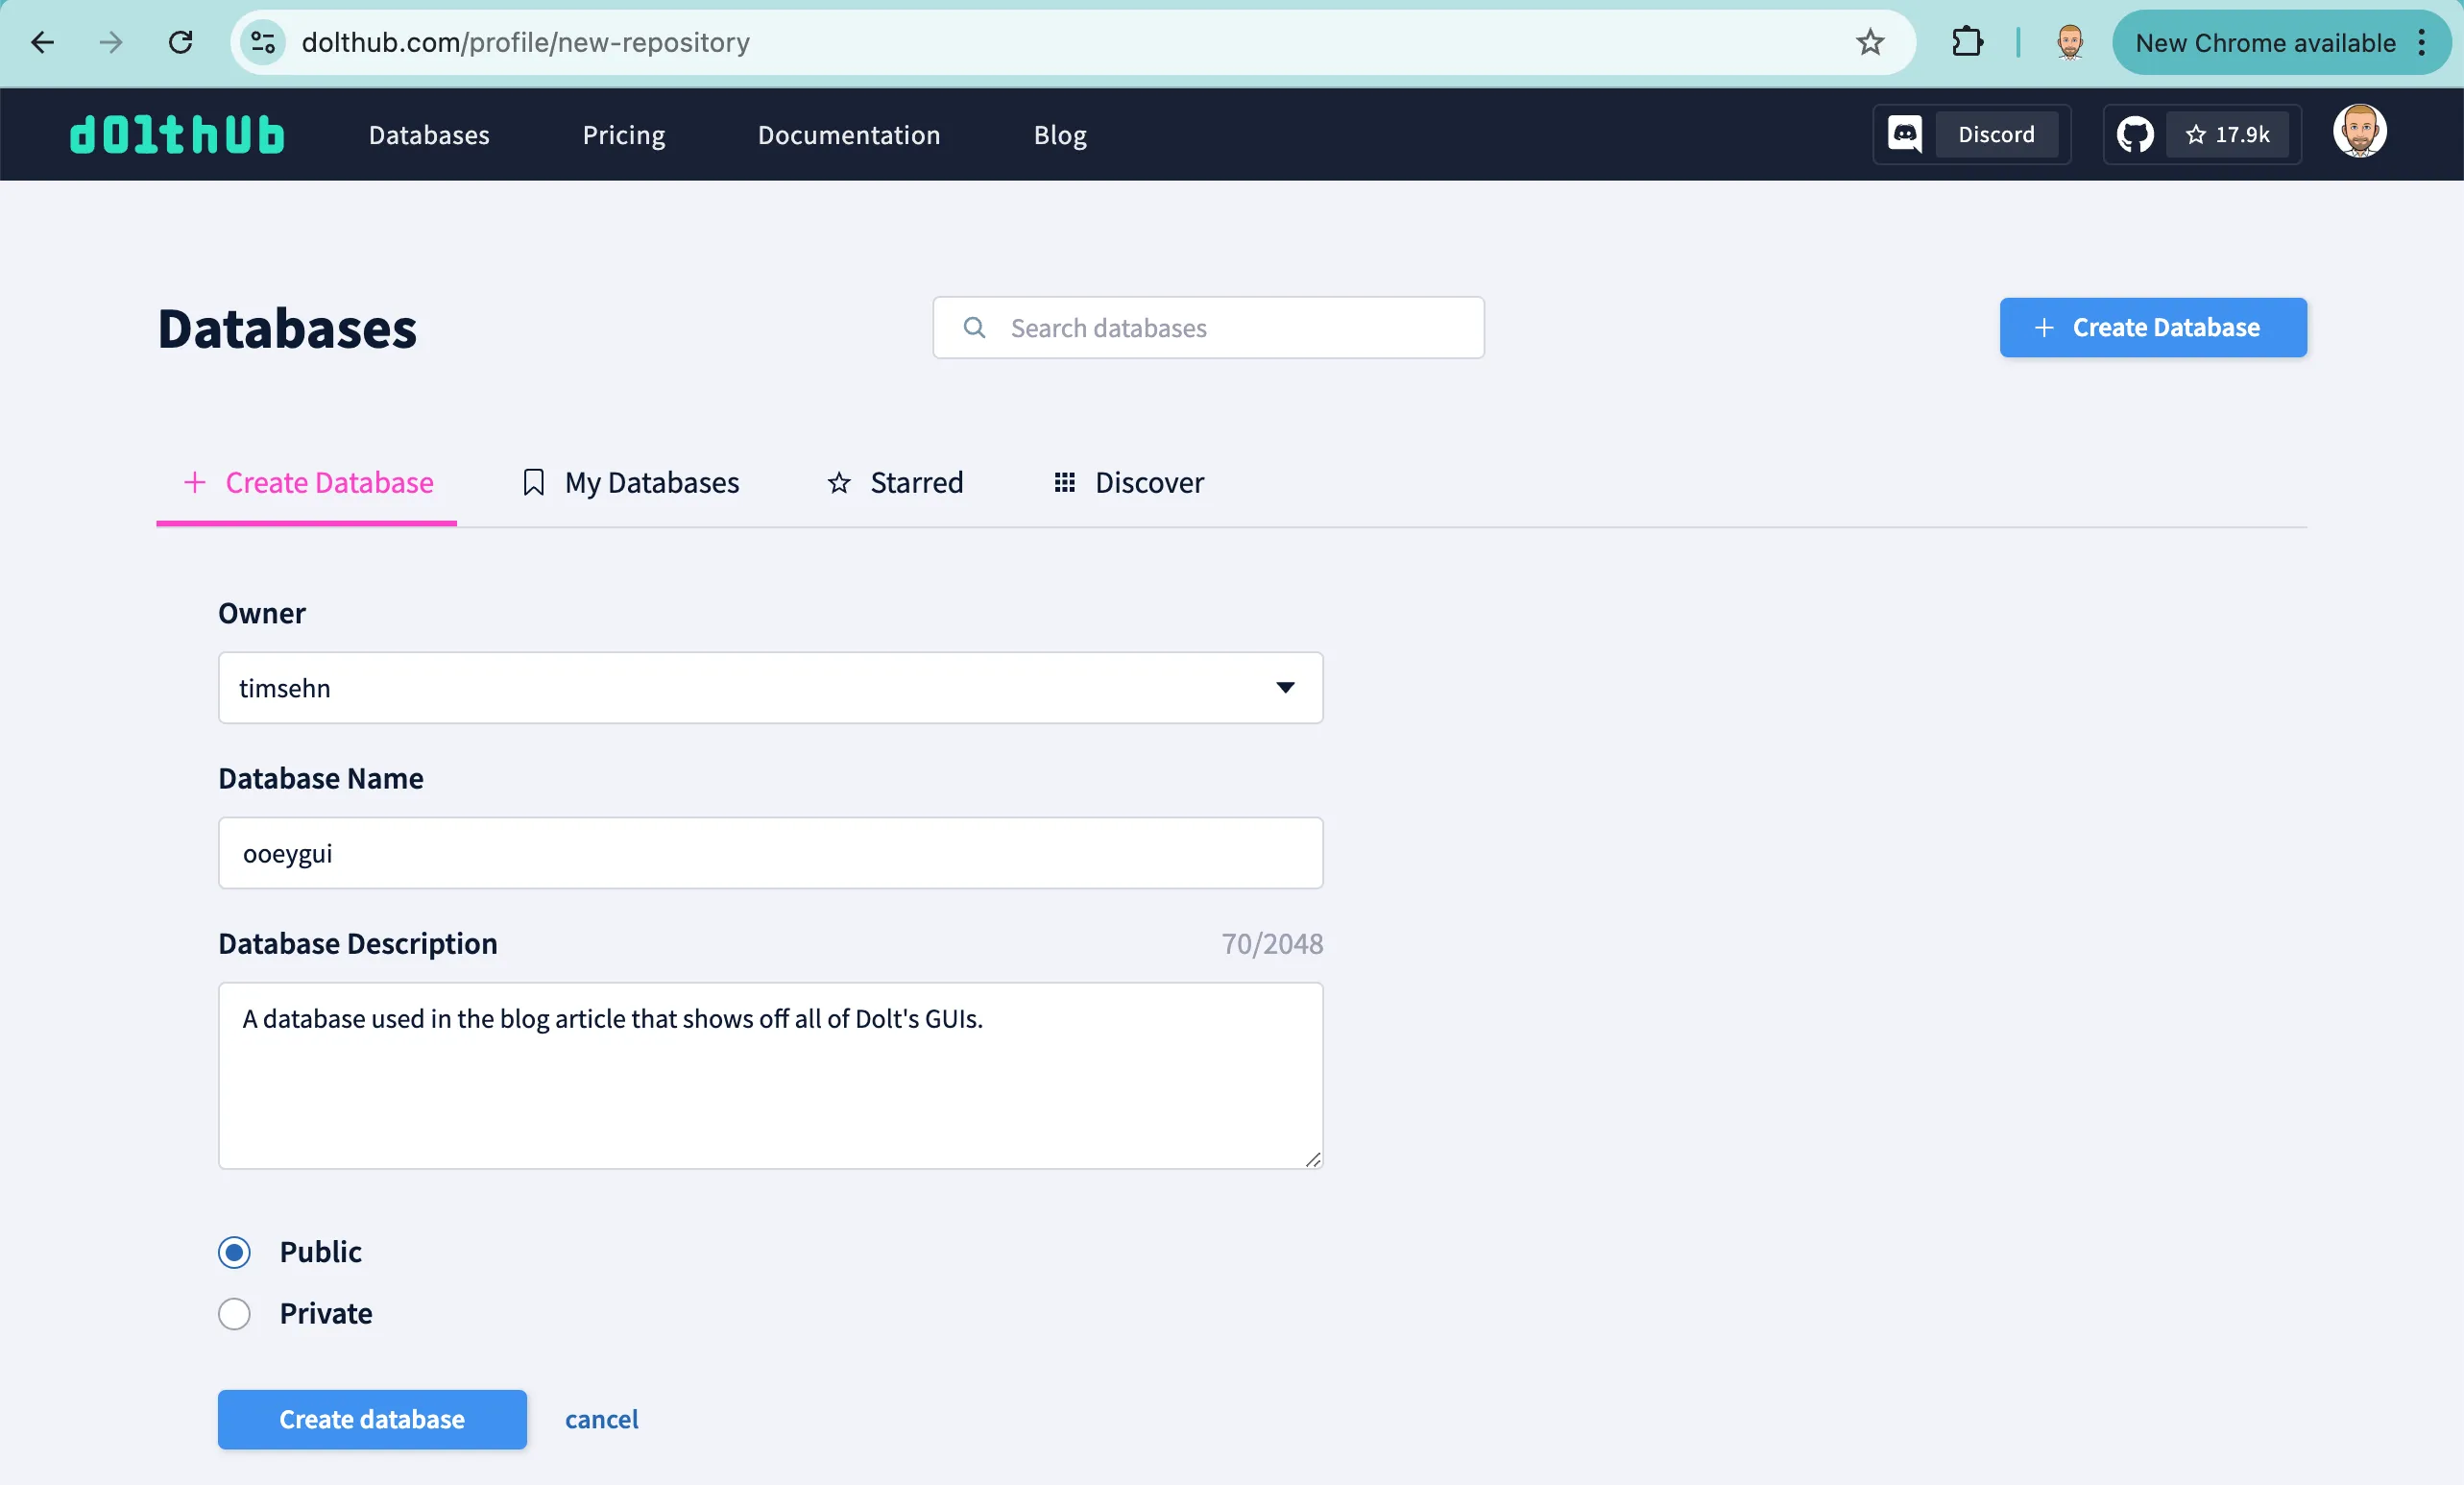Click the grid icon next to Discover
The height and width of the screenshot is (1485, 2464).
tap(1064, 482)
